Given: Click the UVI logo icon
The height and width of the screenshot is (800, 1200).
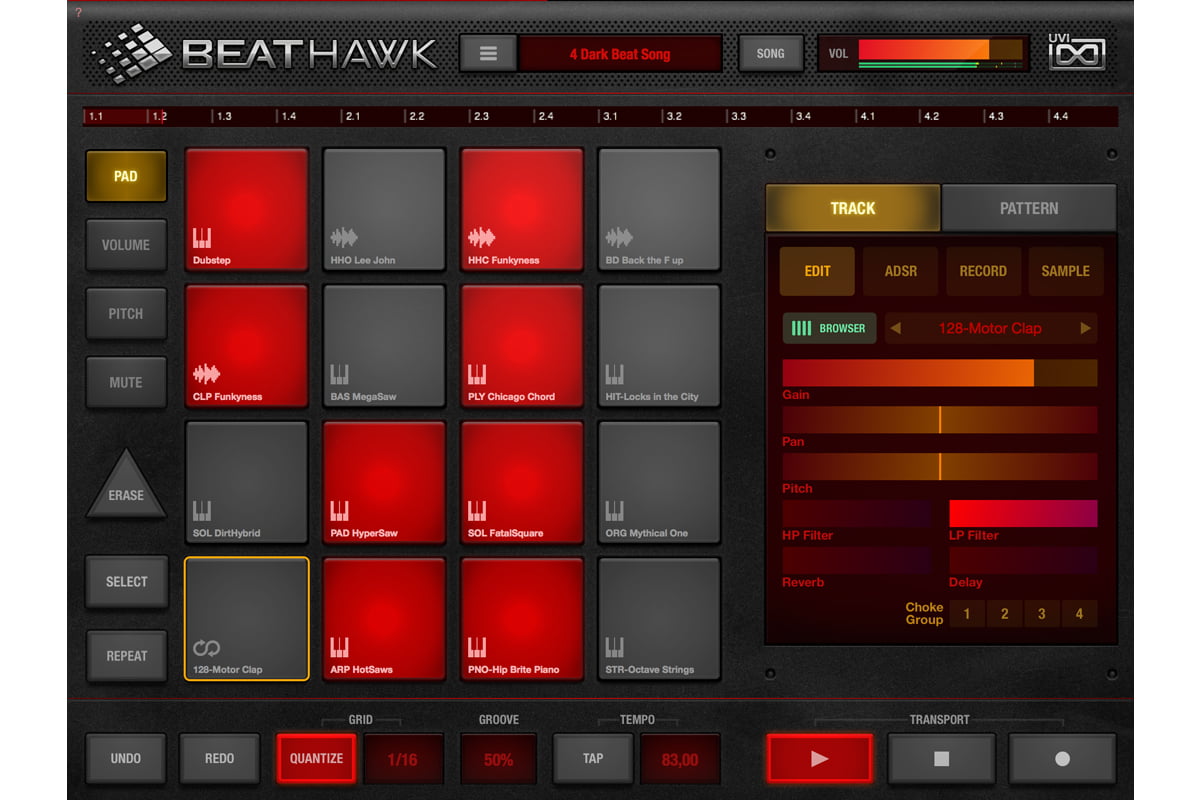Looking at the screenshot, I should click(1076, 52).
